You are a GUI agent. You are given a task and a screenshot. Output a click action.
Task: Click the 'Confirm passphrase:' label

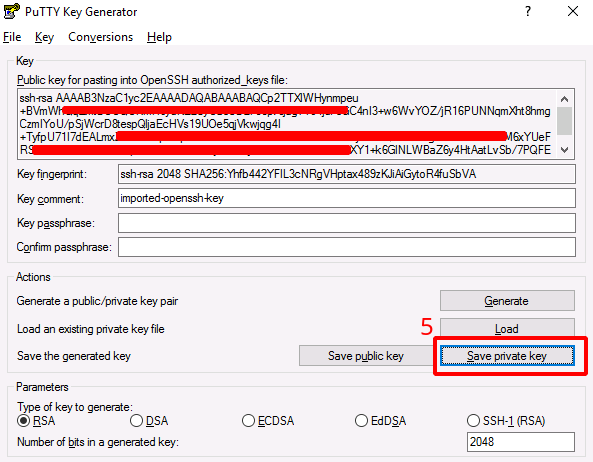click(64, 247)
